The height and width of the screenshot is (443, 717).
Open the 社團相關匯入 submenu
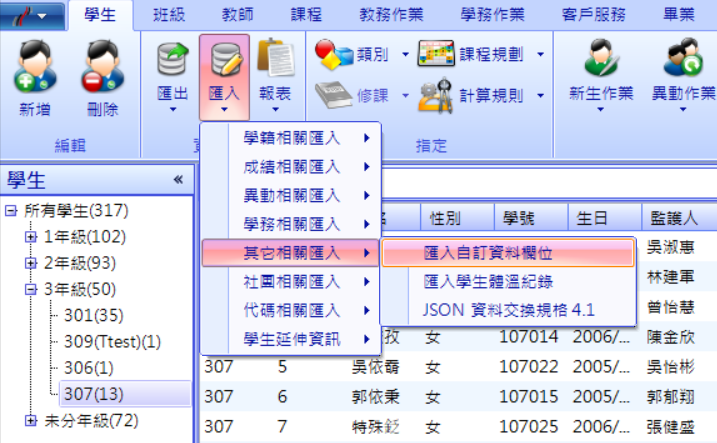[291, 282]
